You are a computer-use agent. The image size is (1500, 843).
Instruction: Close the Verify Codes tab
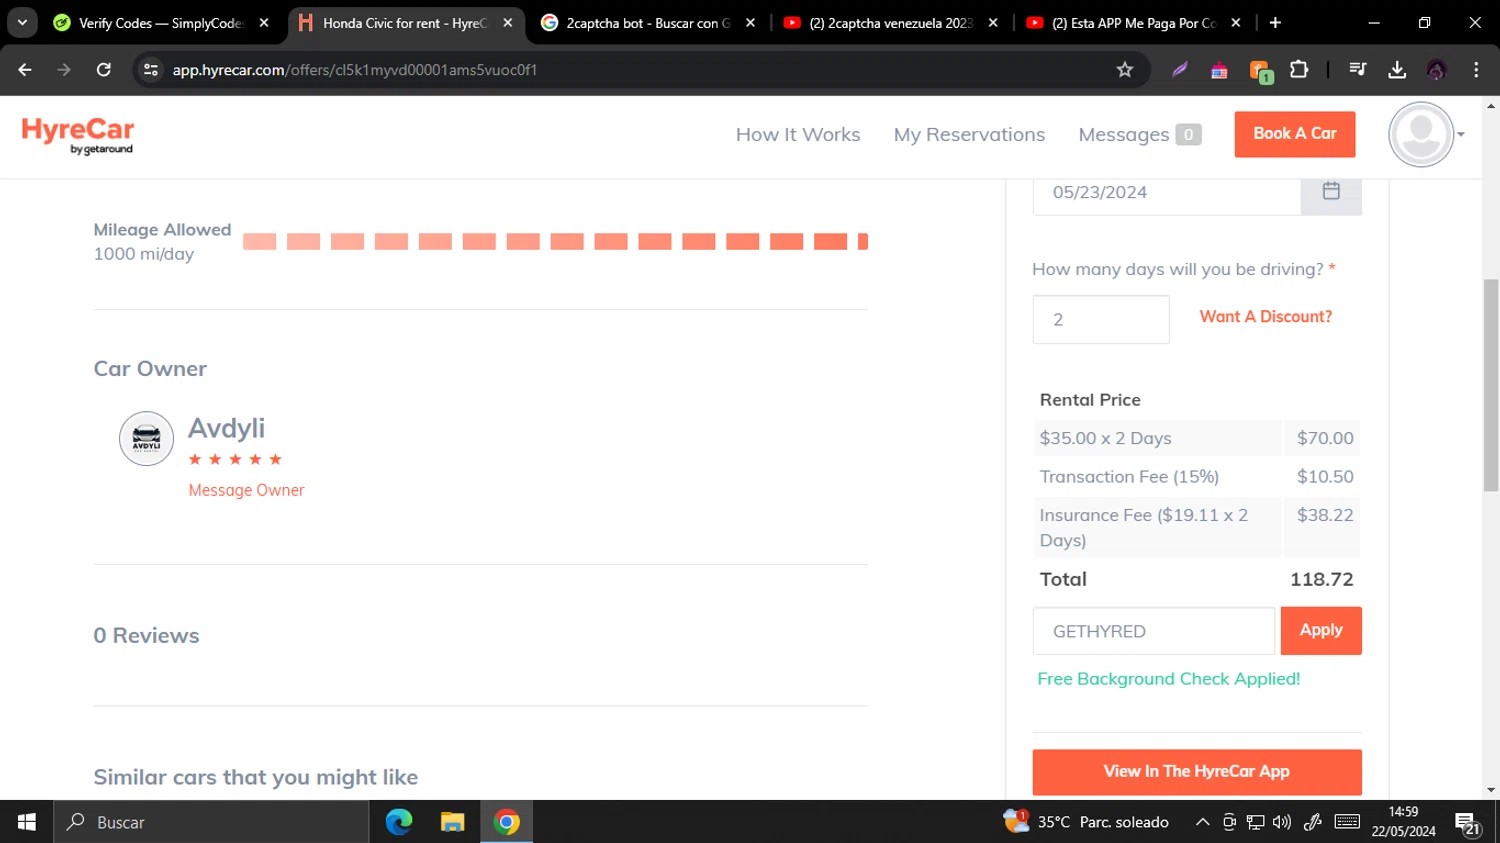[264, 22]
